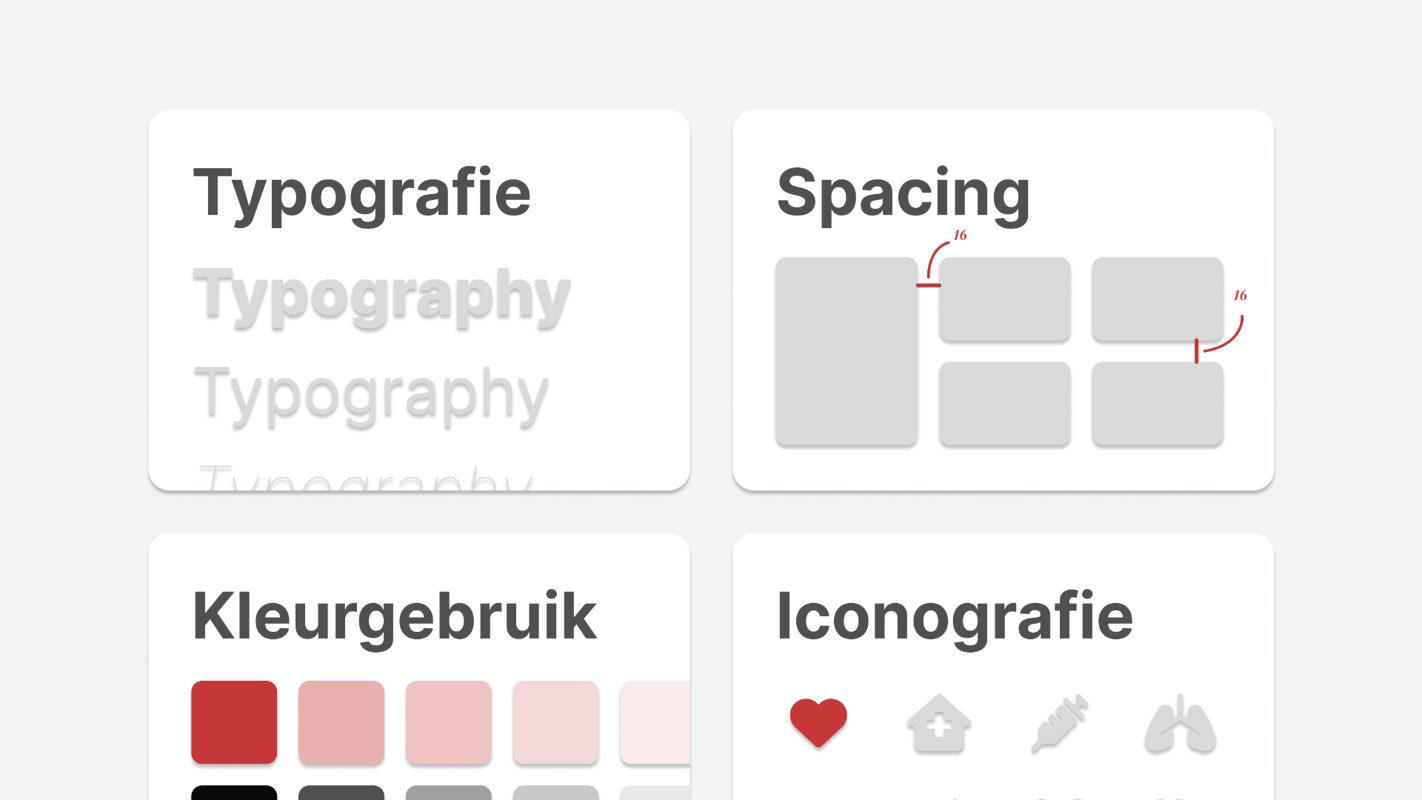Click the vertical red spacing marker
Screen dimensions: 1422x800
tap(1196, 350)
